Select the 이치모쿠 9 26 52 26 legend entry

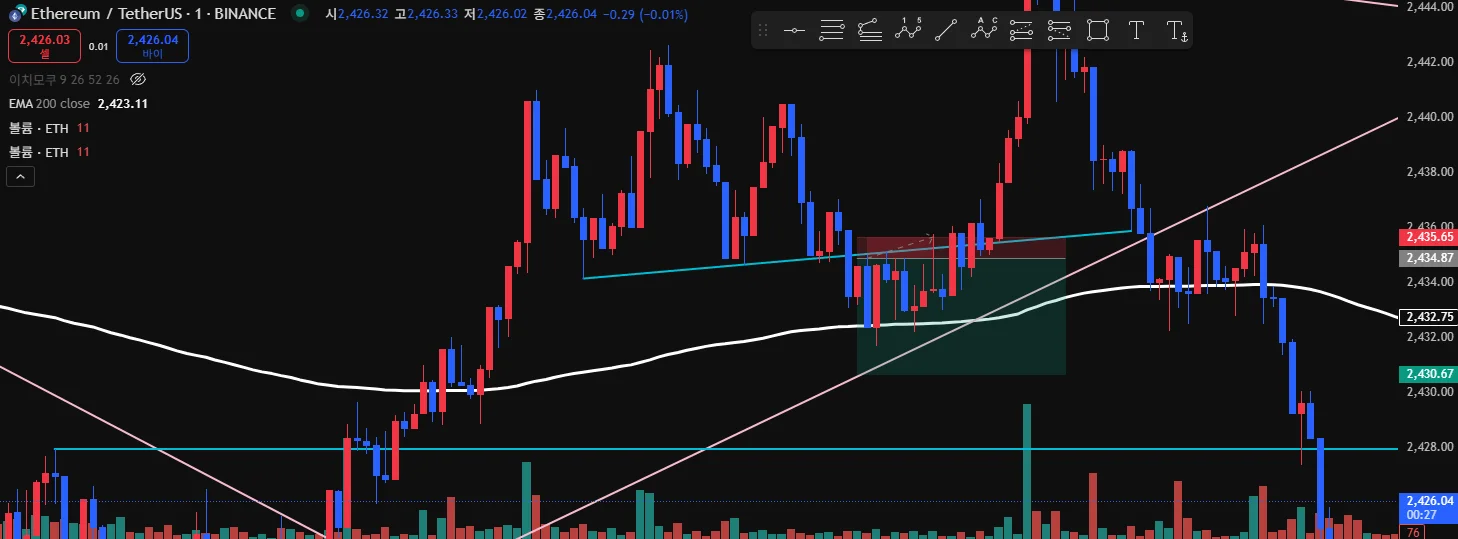pyautogui.click(x=64, y=79)
